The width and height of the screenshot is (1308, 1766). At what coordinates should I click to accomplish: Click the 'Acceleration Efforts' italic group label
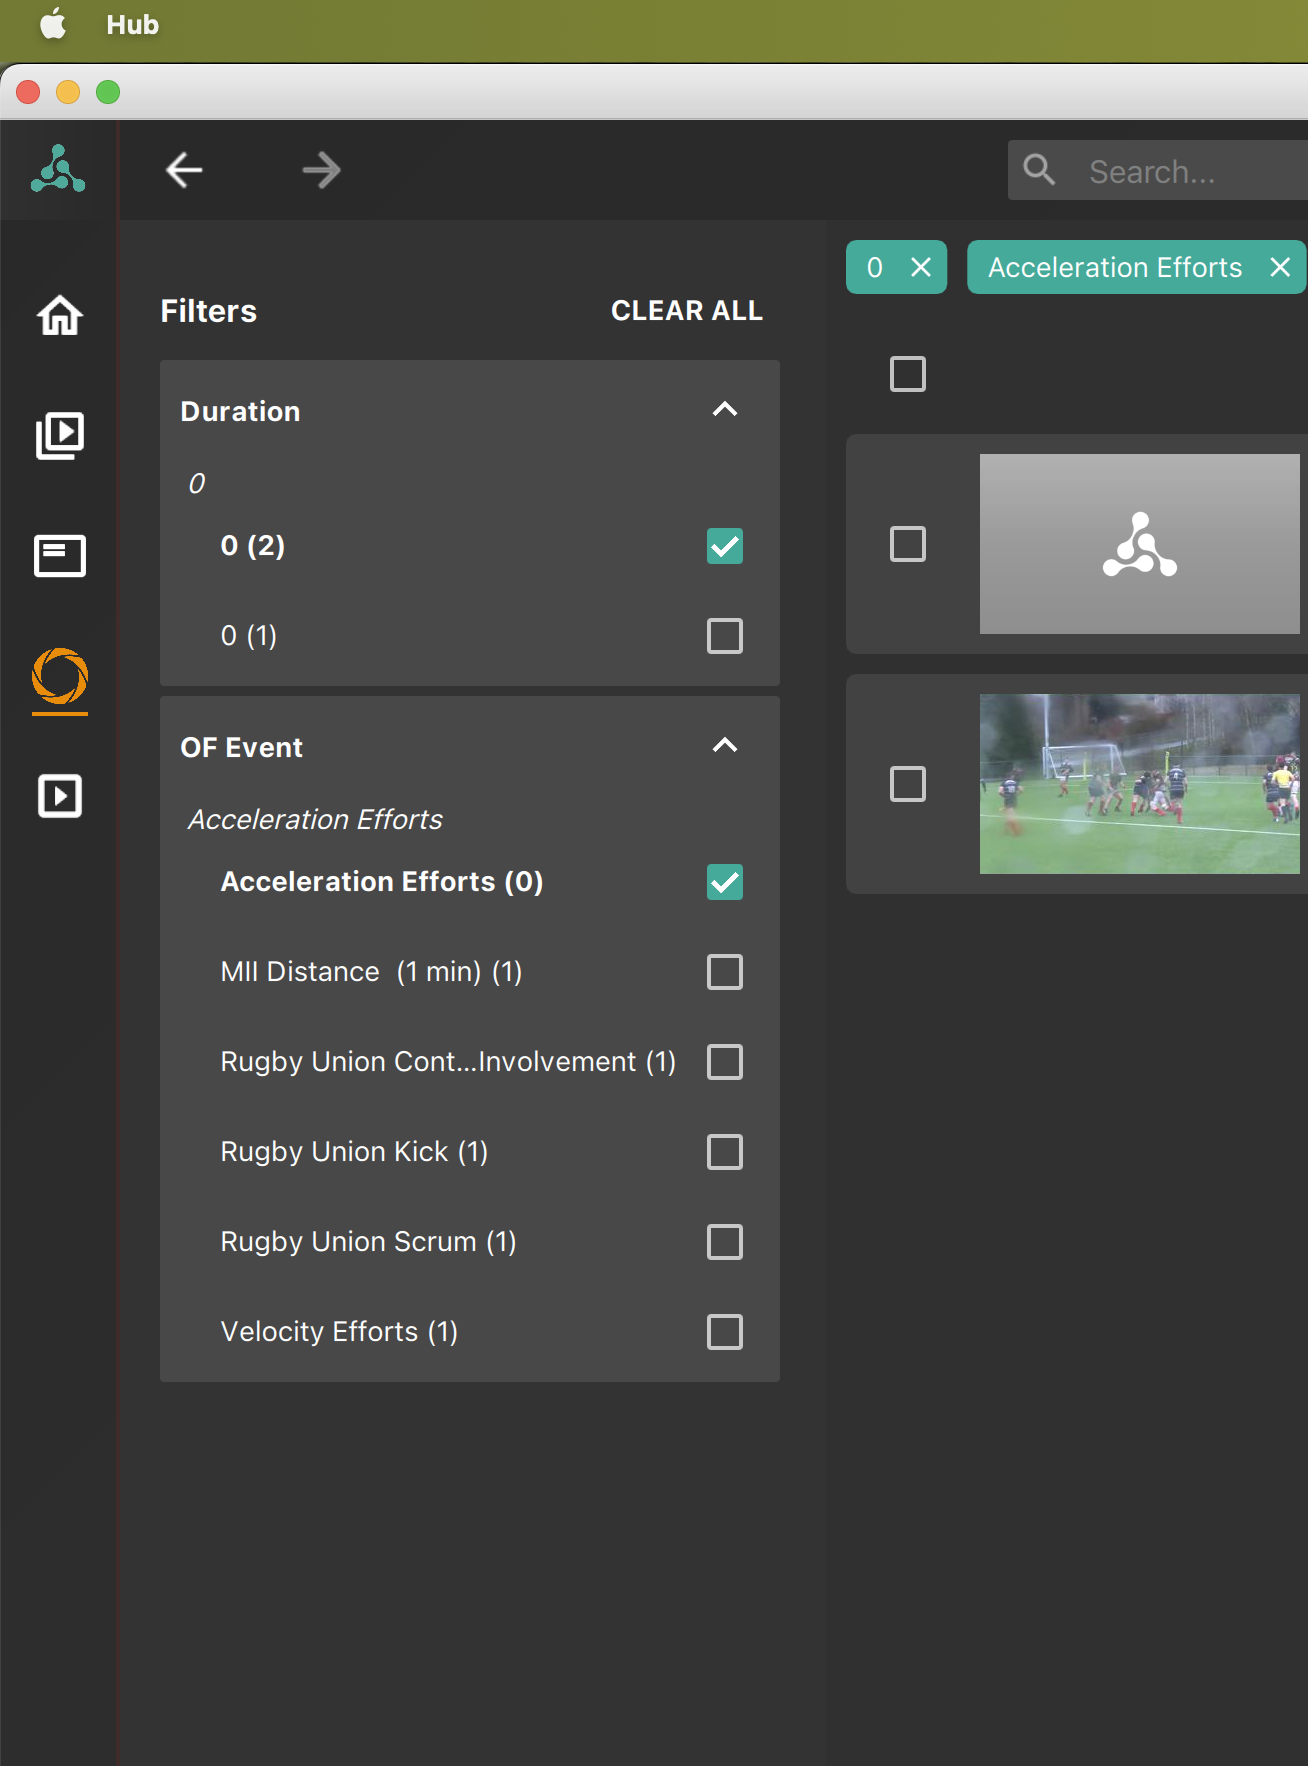coord(315,820)
